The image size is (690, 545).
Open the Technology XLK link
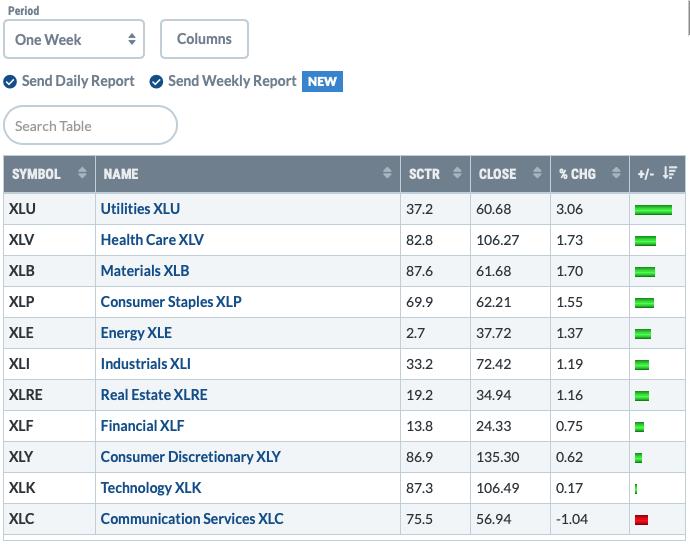click(150, 488)
